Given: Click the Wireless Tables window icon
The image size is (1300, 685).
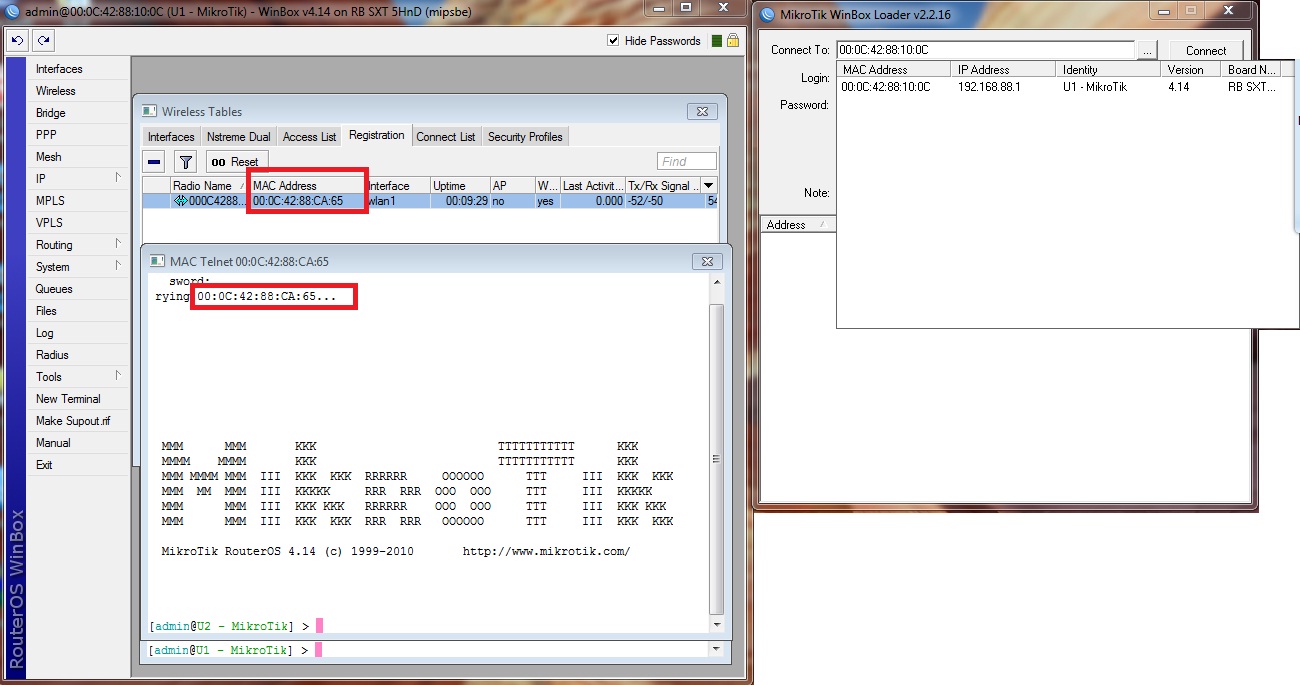Looking at the screenshot, I should [149, 112].
